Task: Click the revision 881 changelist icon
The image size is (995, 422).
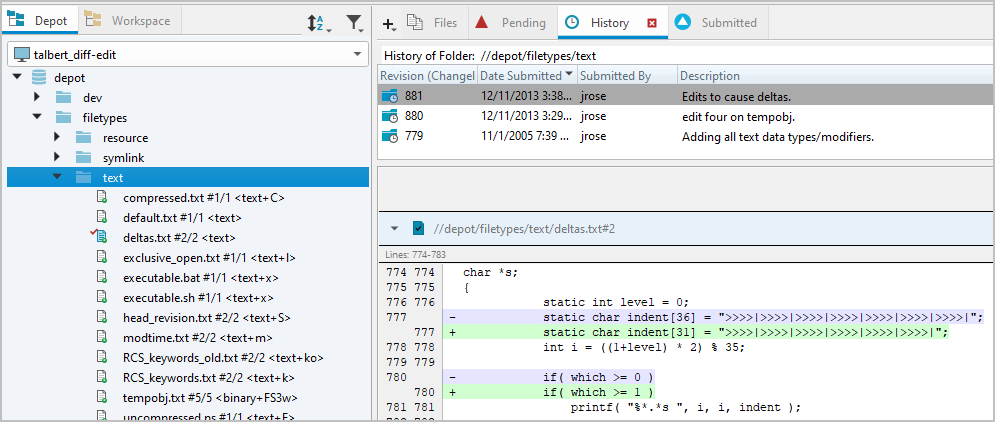Action: click(x=390, y=96)
